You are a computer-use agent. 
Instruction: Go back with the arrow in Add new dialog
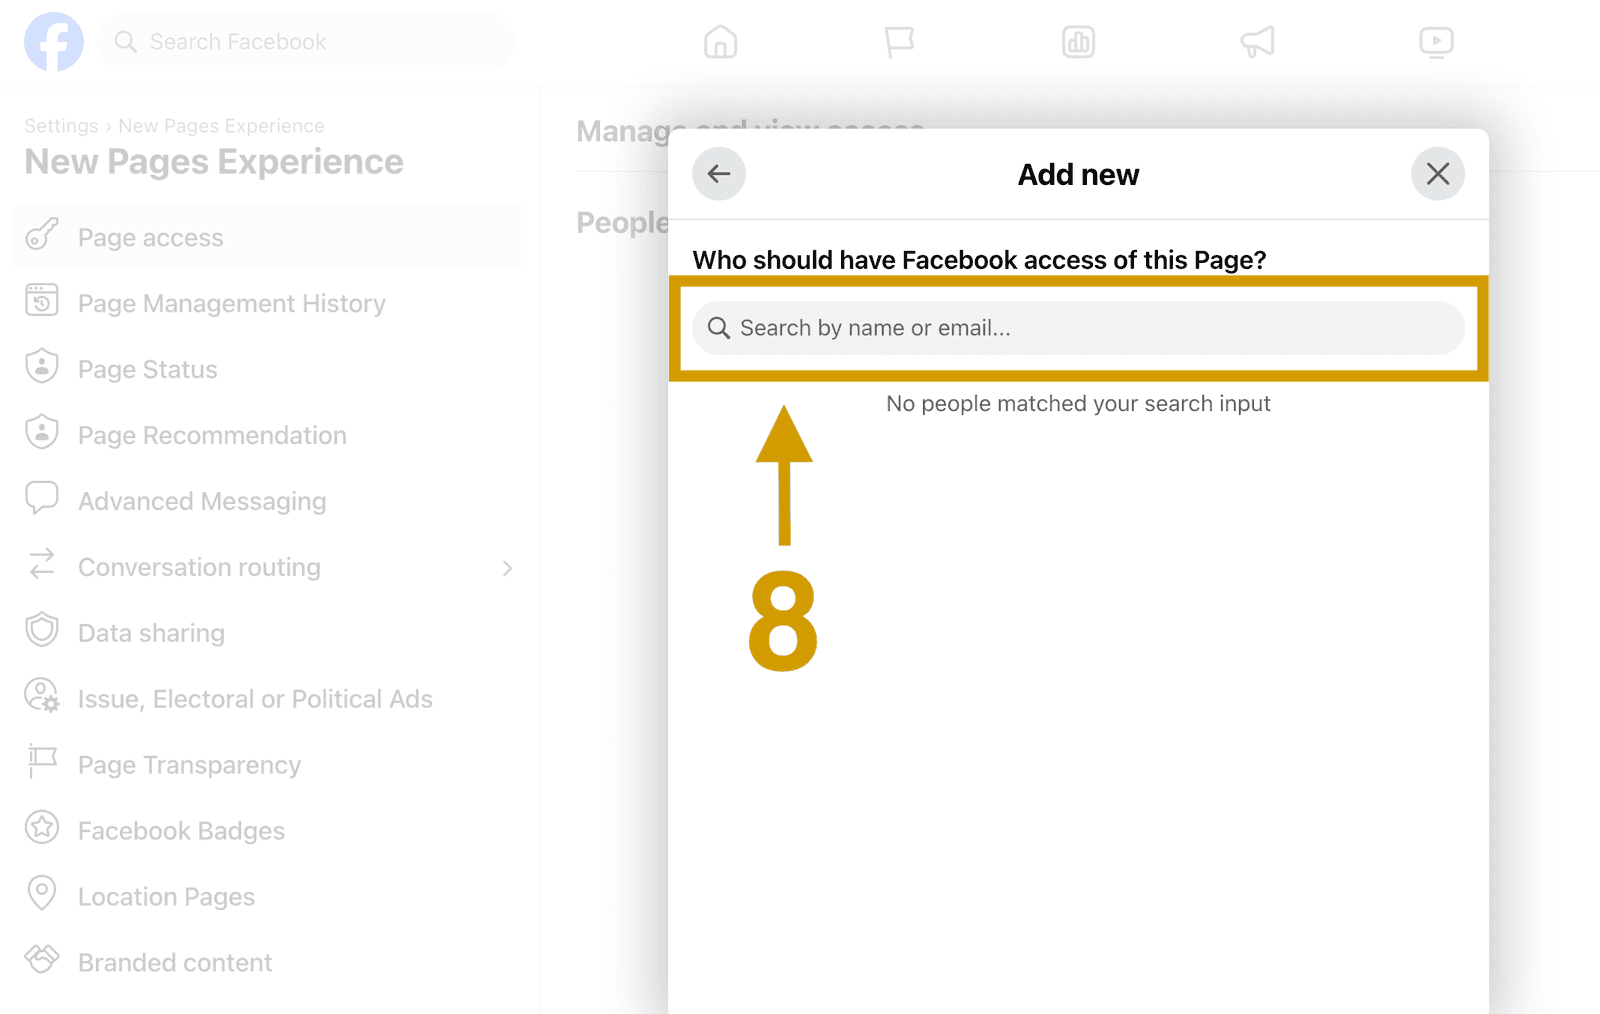click(x=719, y=174)
